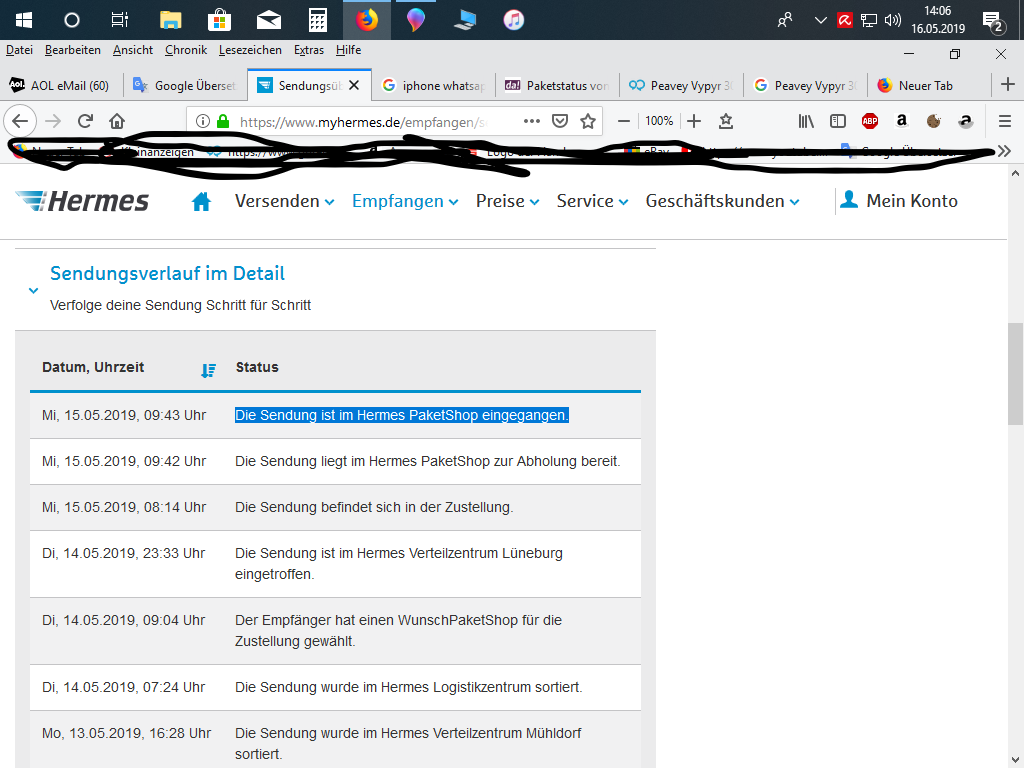The height and width of the screenshot is (768, 1024).
Task: Show more bookmarks toolbar items
Action: click(1005, 152)
